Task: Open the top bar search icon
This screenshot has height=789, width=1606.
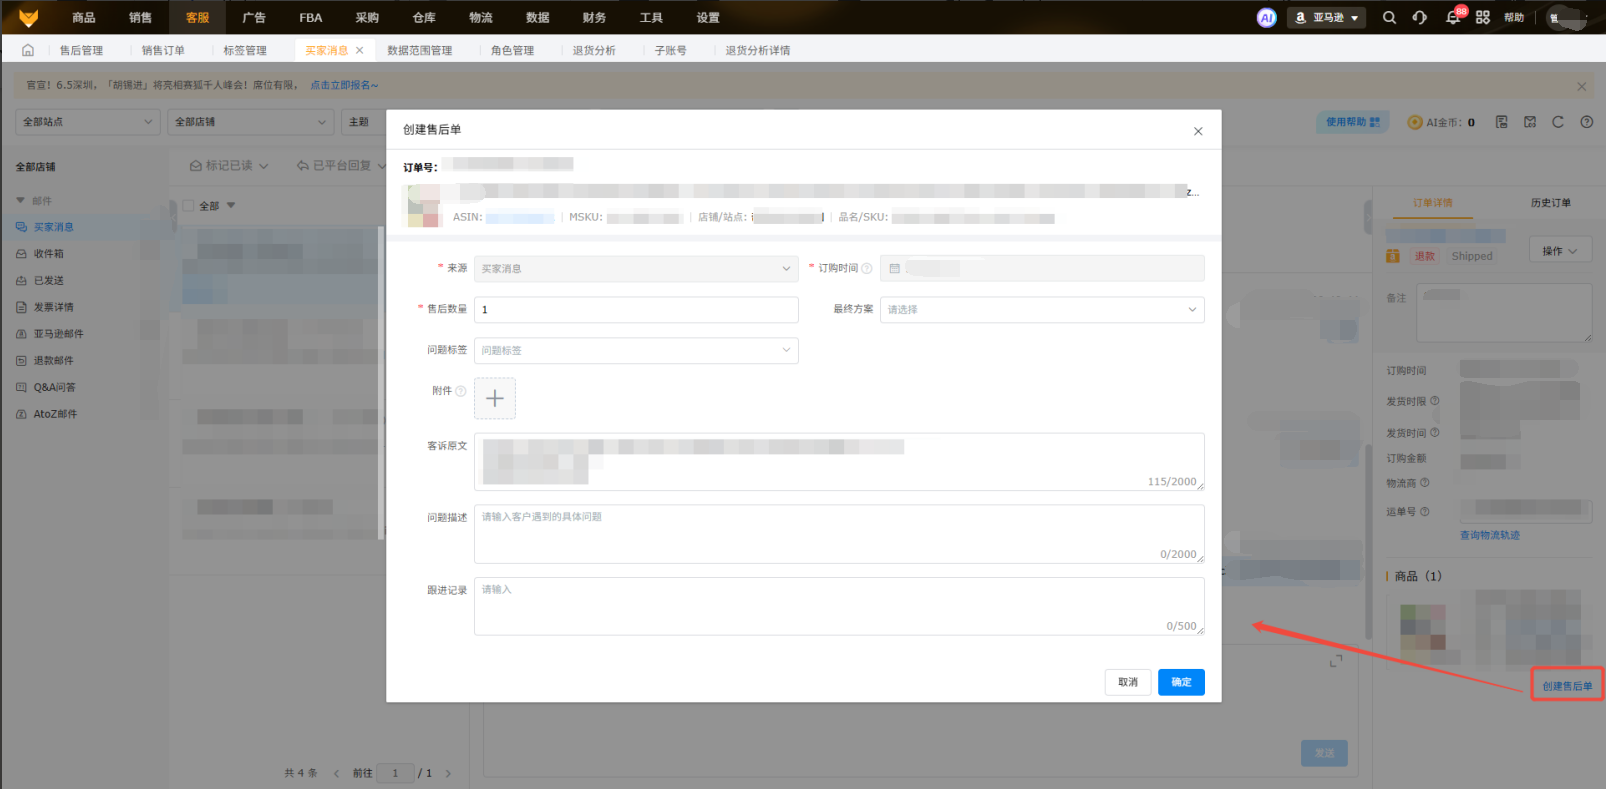Action: coord(1389,17)
